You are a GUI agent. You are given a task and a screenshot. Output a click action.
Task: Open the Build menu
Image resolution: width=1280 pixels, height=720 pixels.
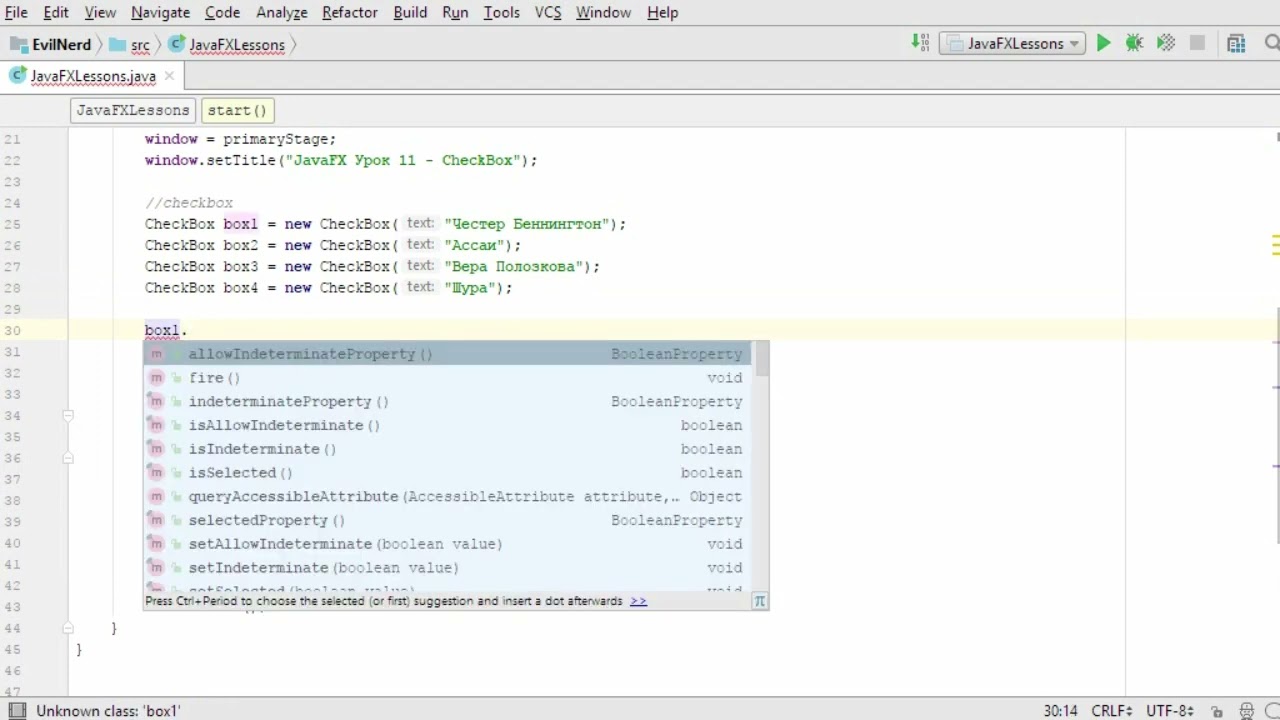pos(410,12)
